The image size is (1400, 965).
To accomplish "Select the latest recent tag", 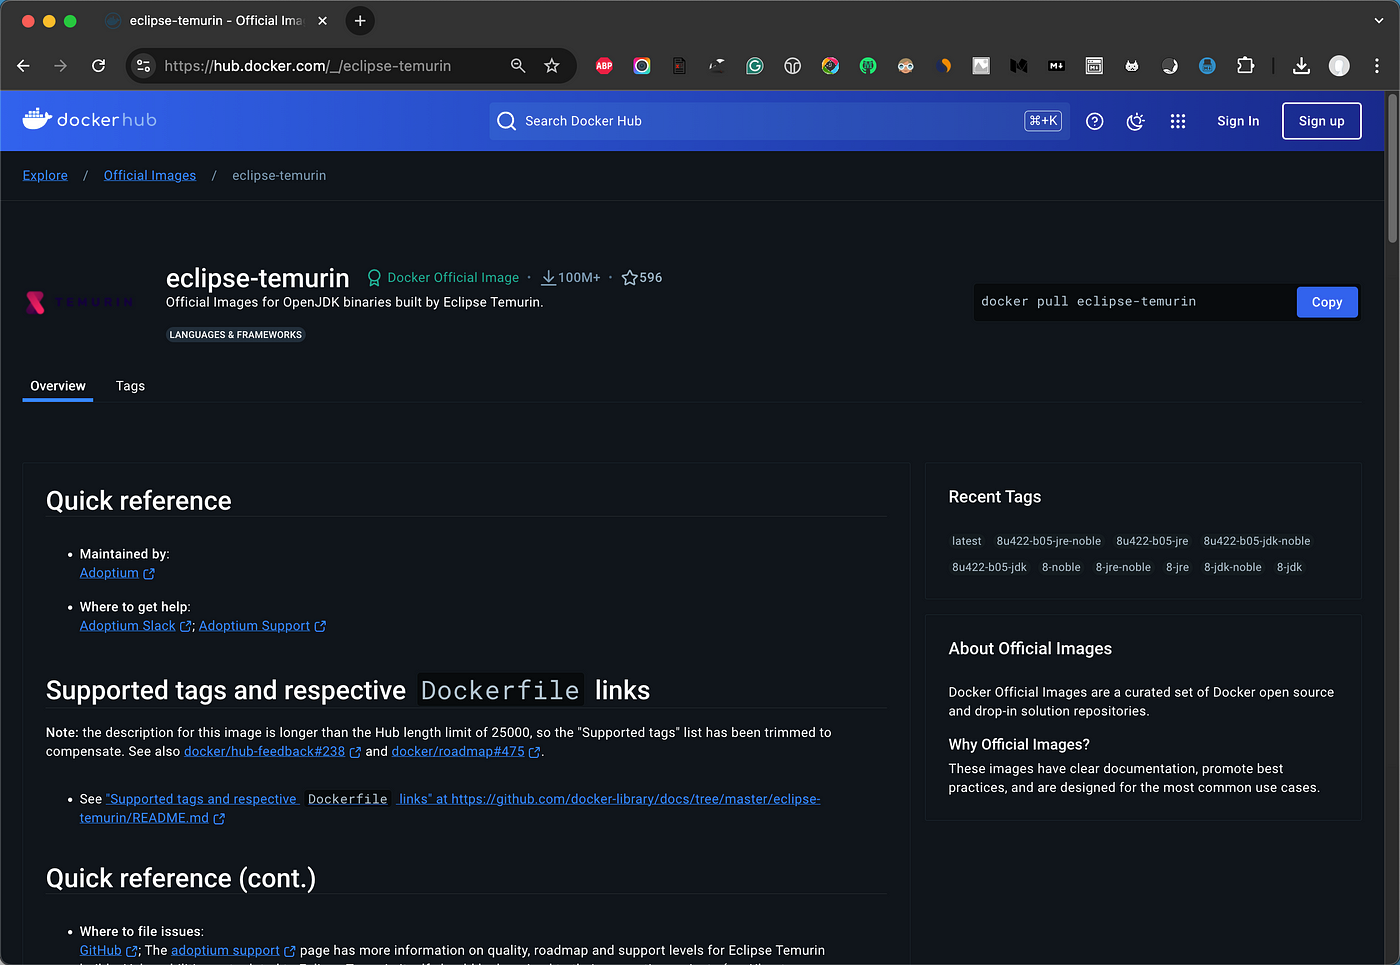I will pos(966,541).
